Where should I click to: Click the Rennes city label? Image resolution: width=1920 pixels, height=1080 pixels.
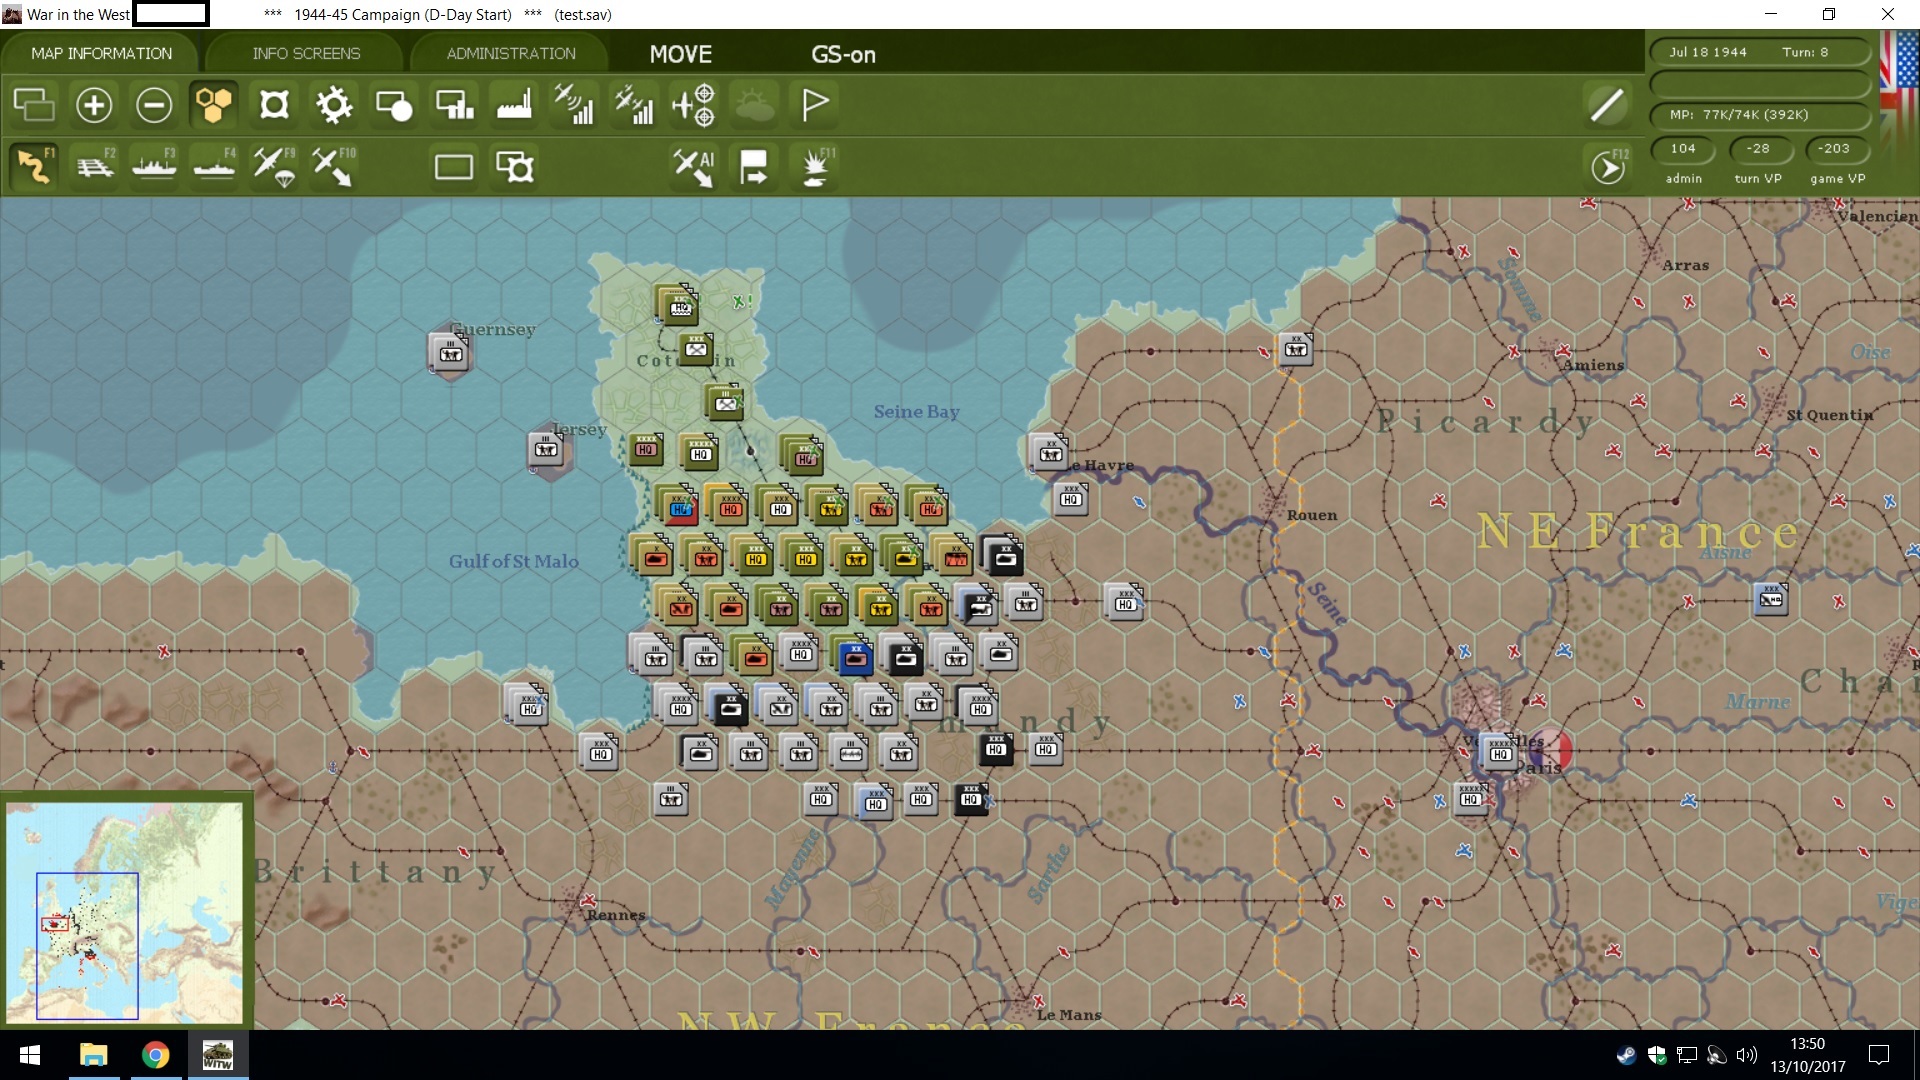pos(616,915)
